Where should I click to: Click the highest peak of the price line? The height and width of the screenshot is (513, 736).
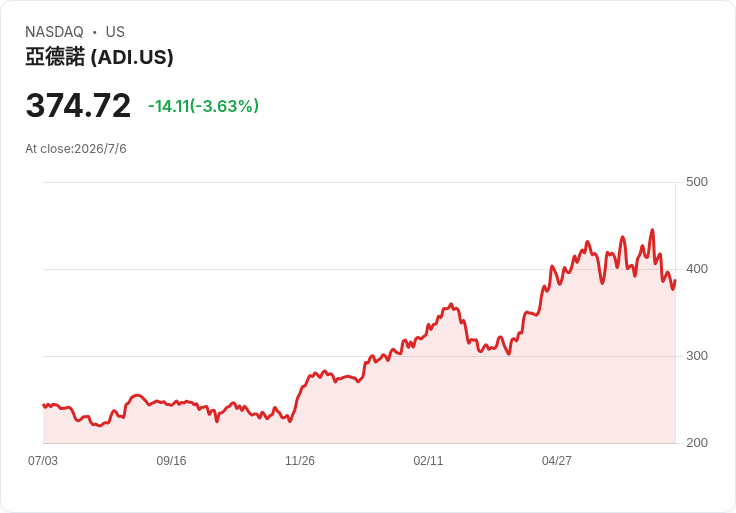click(652, 230)
